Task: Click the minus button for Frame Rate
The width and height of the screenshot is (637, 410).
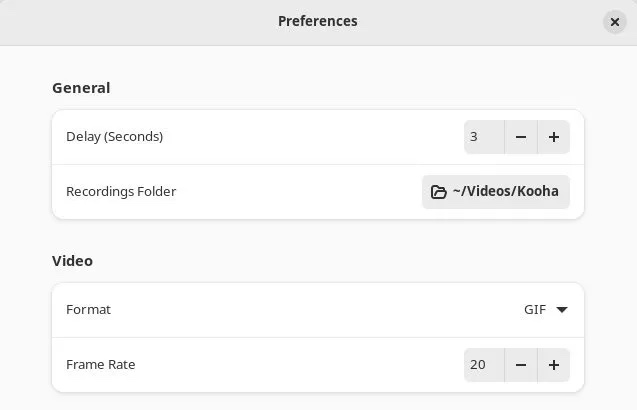Action: (521, 365)
